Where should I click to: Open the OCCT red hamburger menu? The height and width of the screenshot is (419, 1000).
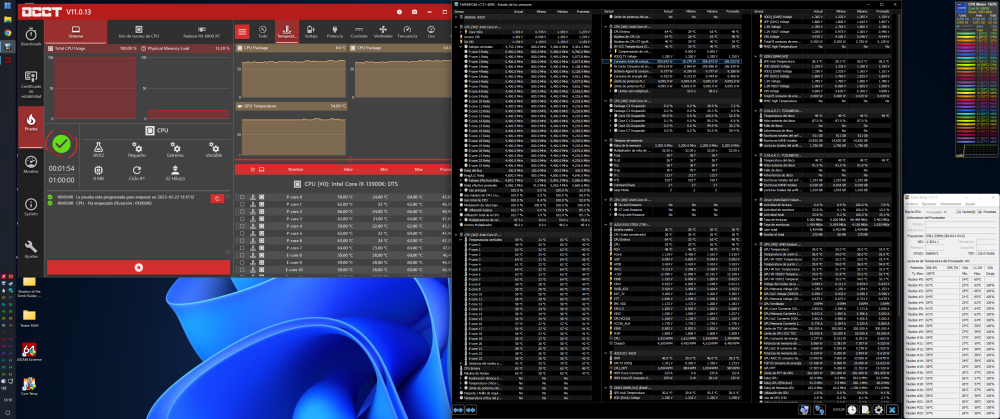[242, 31]
